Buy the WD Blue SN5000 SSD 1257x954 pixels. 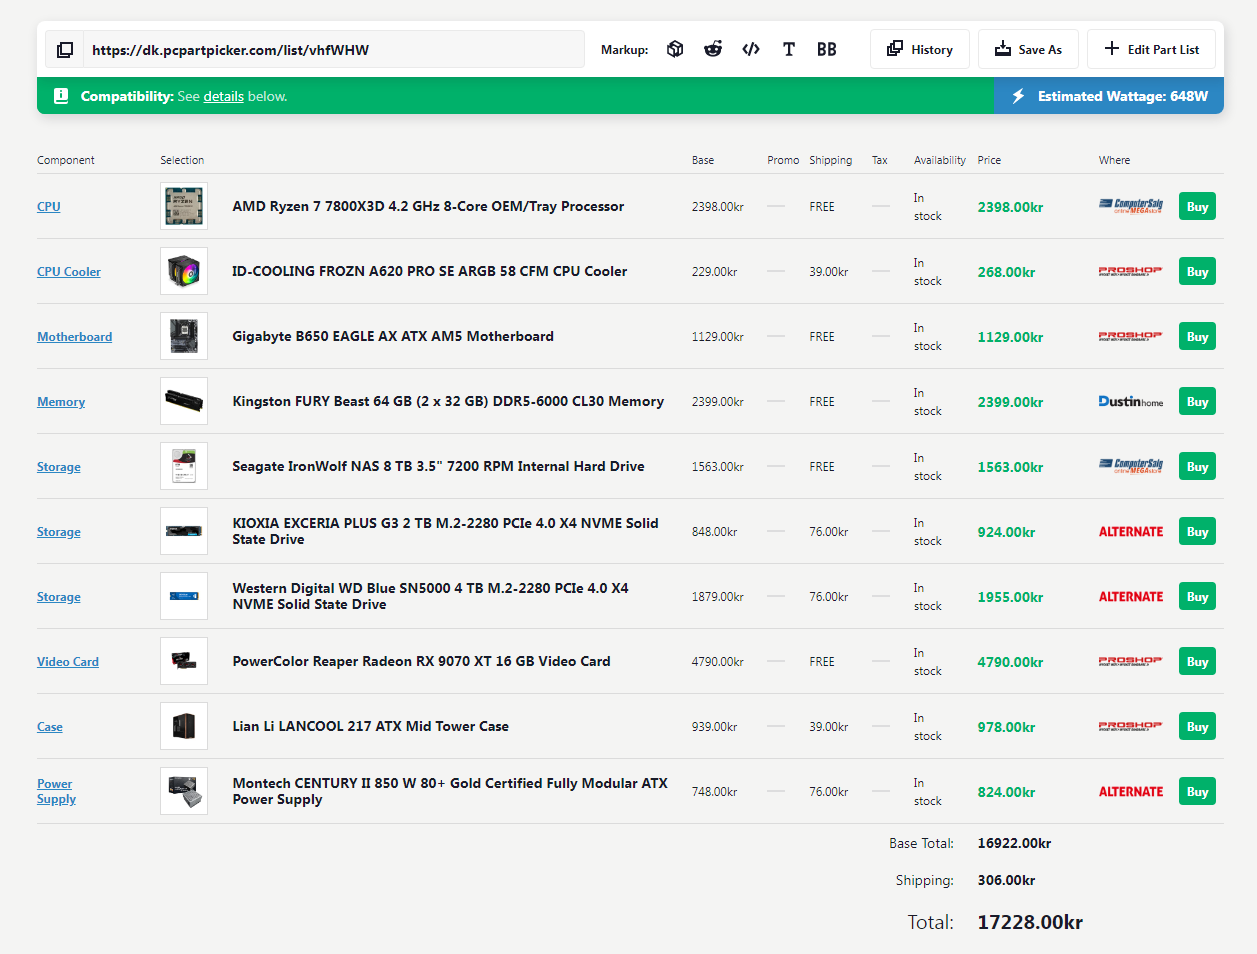click(1197, 596)
